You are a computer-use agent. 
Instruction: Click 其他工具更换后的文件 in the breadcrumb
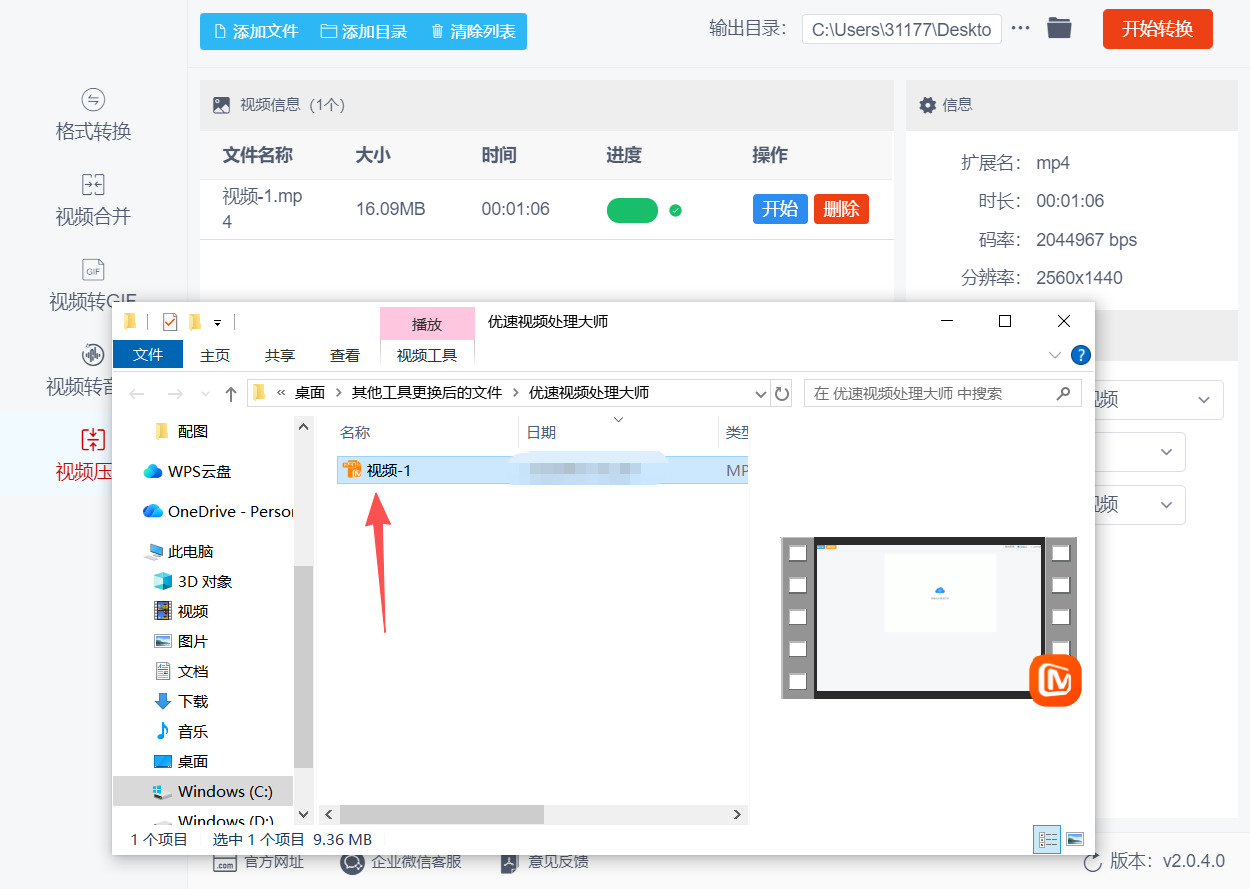pyautogui.click(x=427, y=393)
